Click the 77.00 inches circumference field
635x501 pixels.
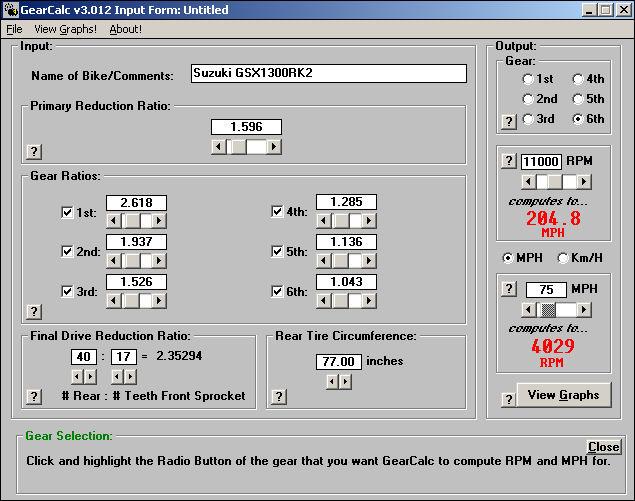[339, 362]
